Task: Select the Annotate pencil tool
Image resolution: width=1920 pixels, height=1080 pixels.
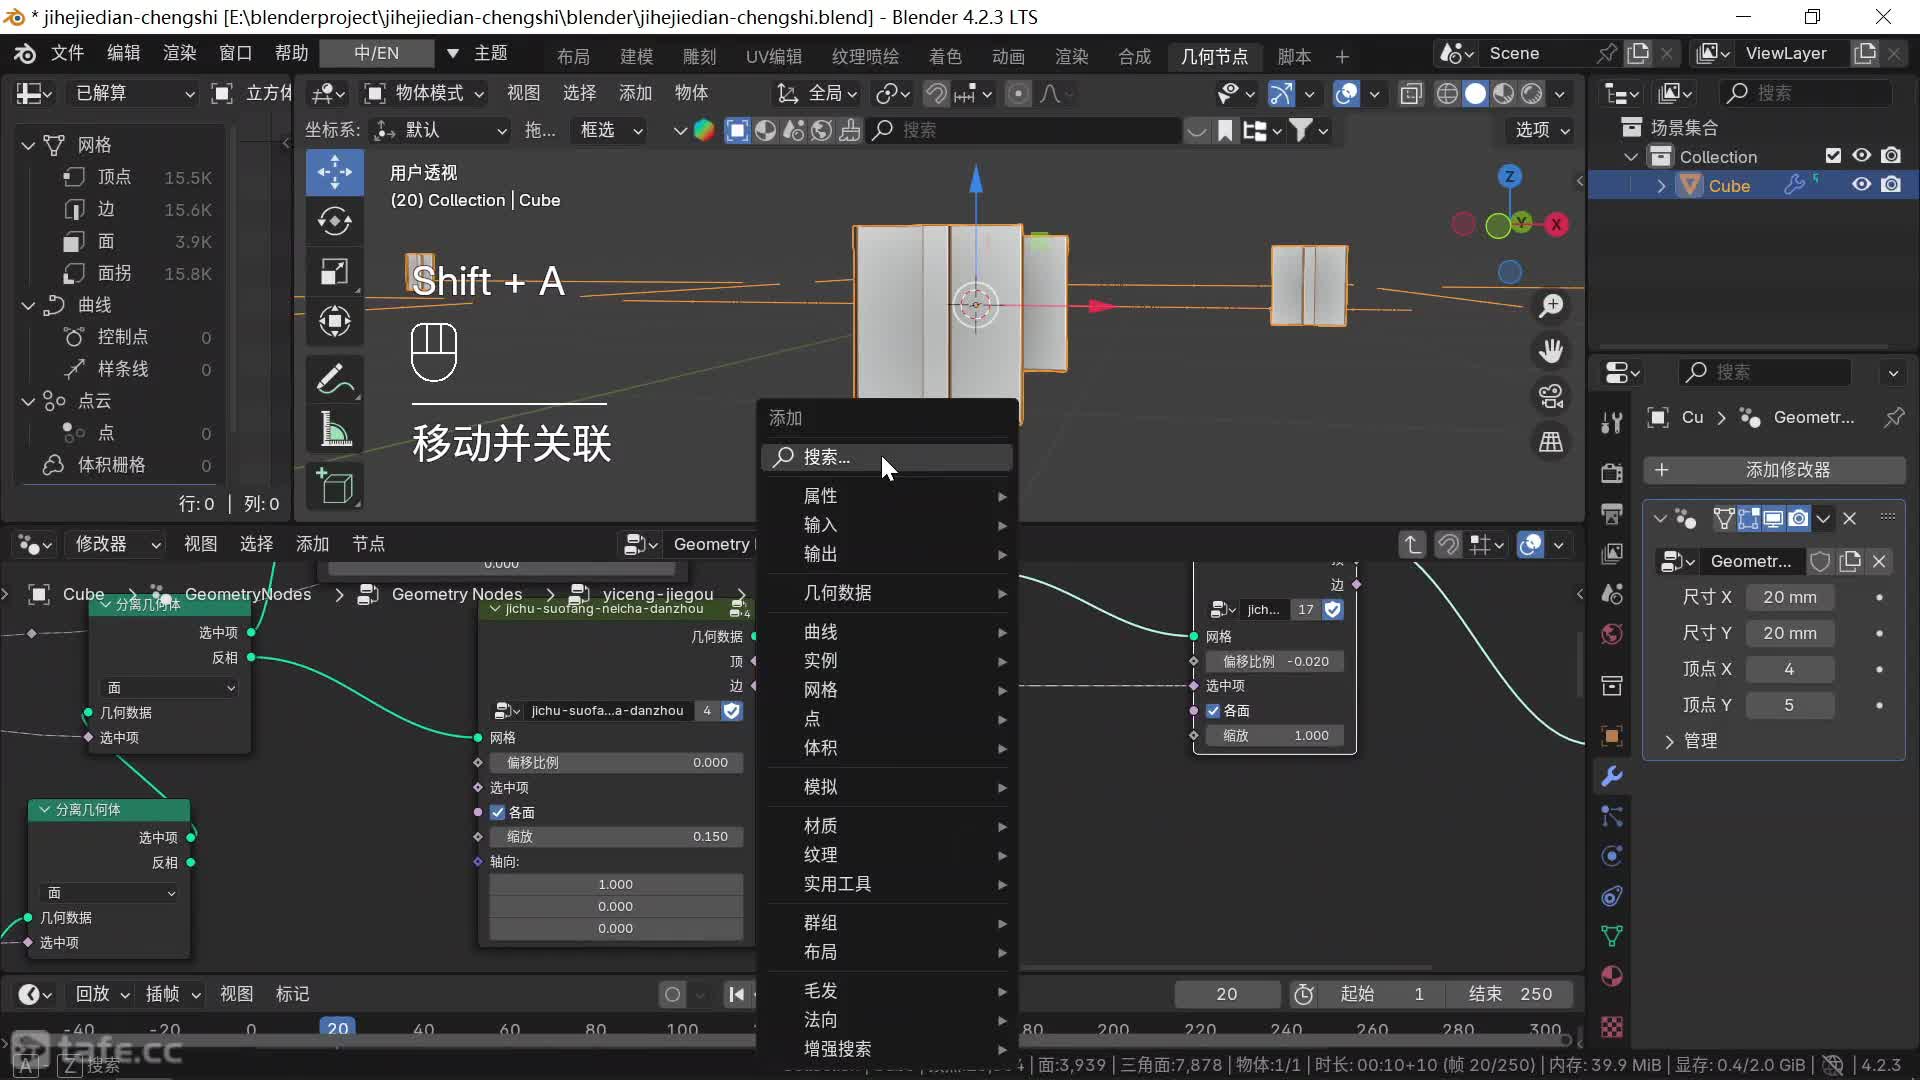Action: (334, 380)
